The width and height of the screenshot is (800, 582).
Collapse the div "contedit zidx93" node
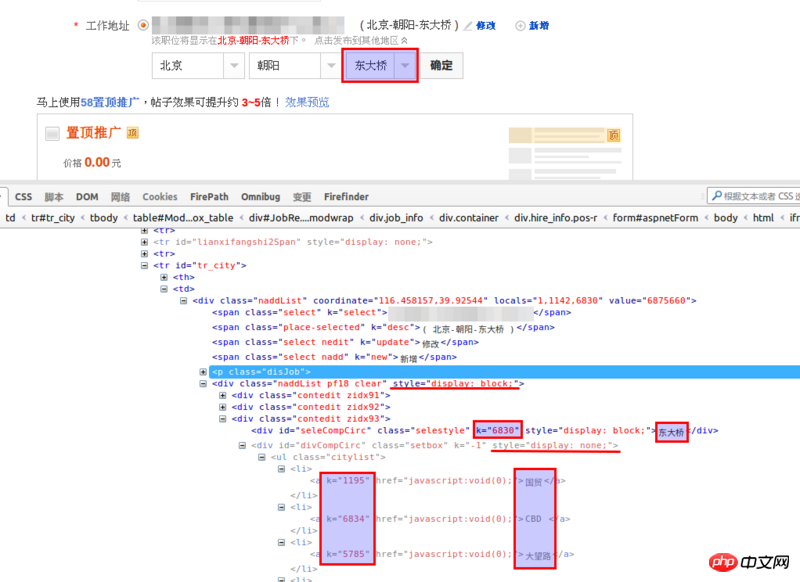pyautogui.click(x=222, y=419)
